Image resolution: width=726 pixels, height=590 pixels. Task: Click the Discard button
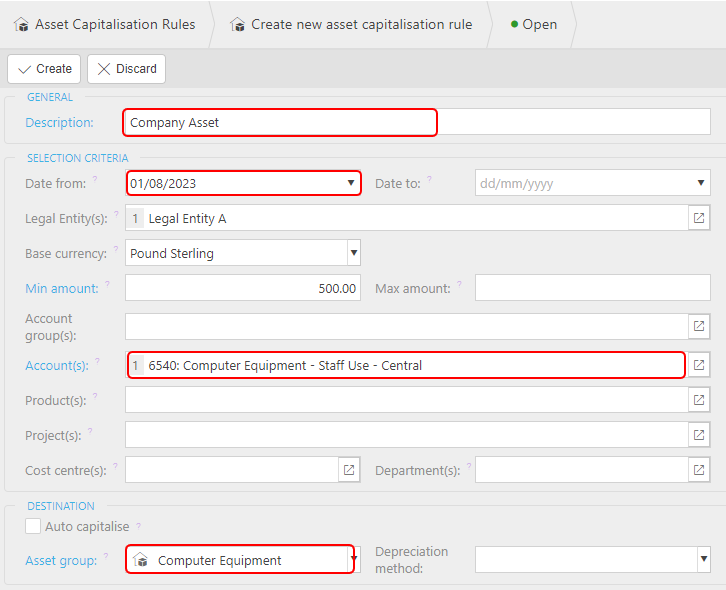point(126,69)
